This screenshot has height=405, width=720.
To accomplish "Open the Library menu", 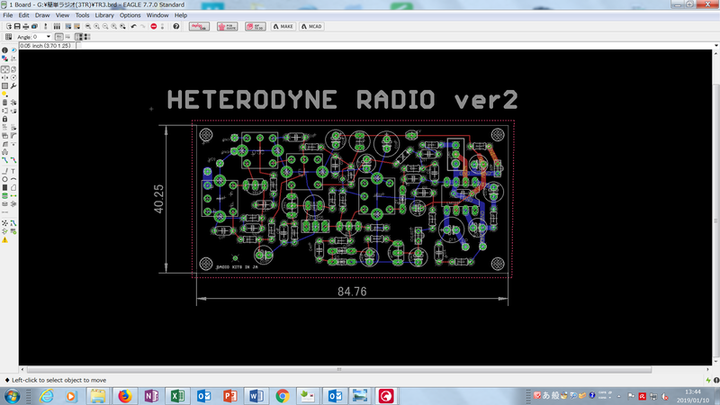I will coord(105,16).
